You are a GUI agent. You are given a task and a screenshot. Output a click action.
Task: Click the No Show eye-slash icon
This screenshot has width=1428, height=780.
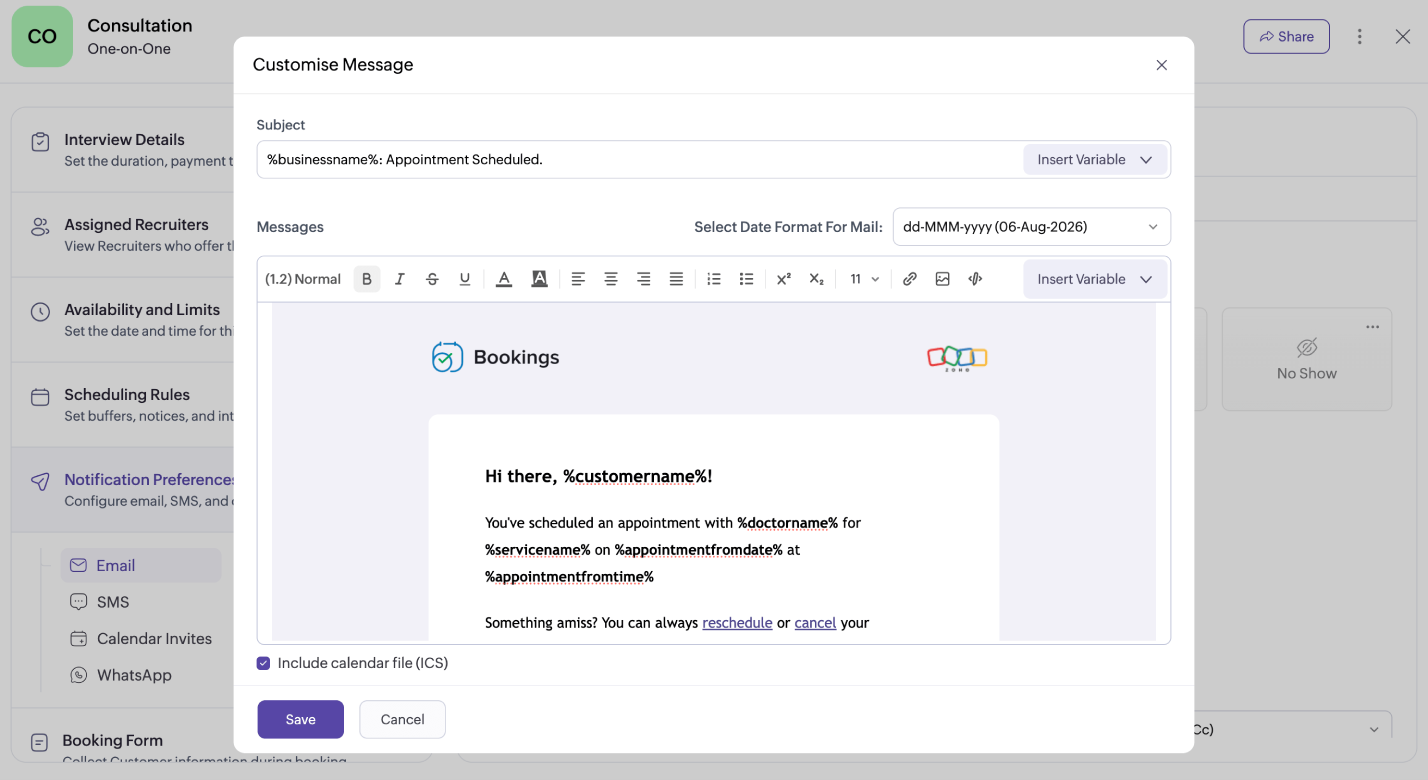click(x=1306, y=347)
